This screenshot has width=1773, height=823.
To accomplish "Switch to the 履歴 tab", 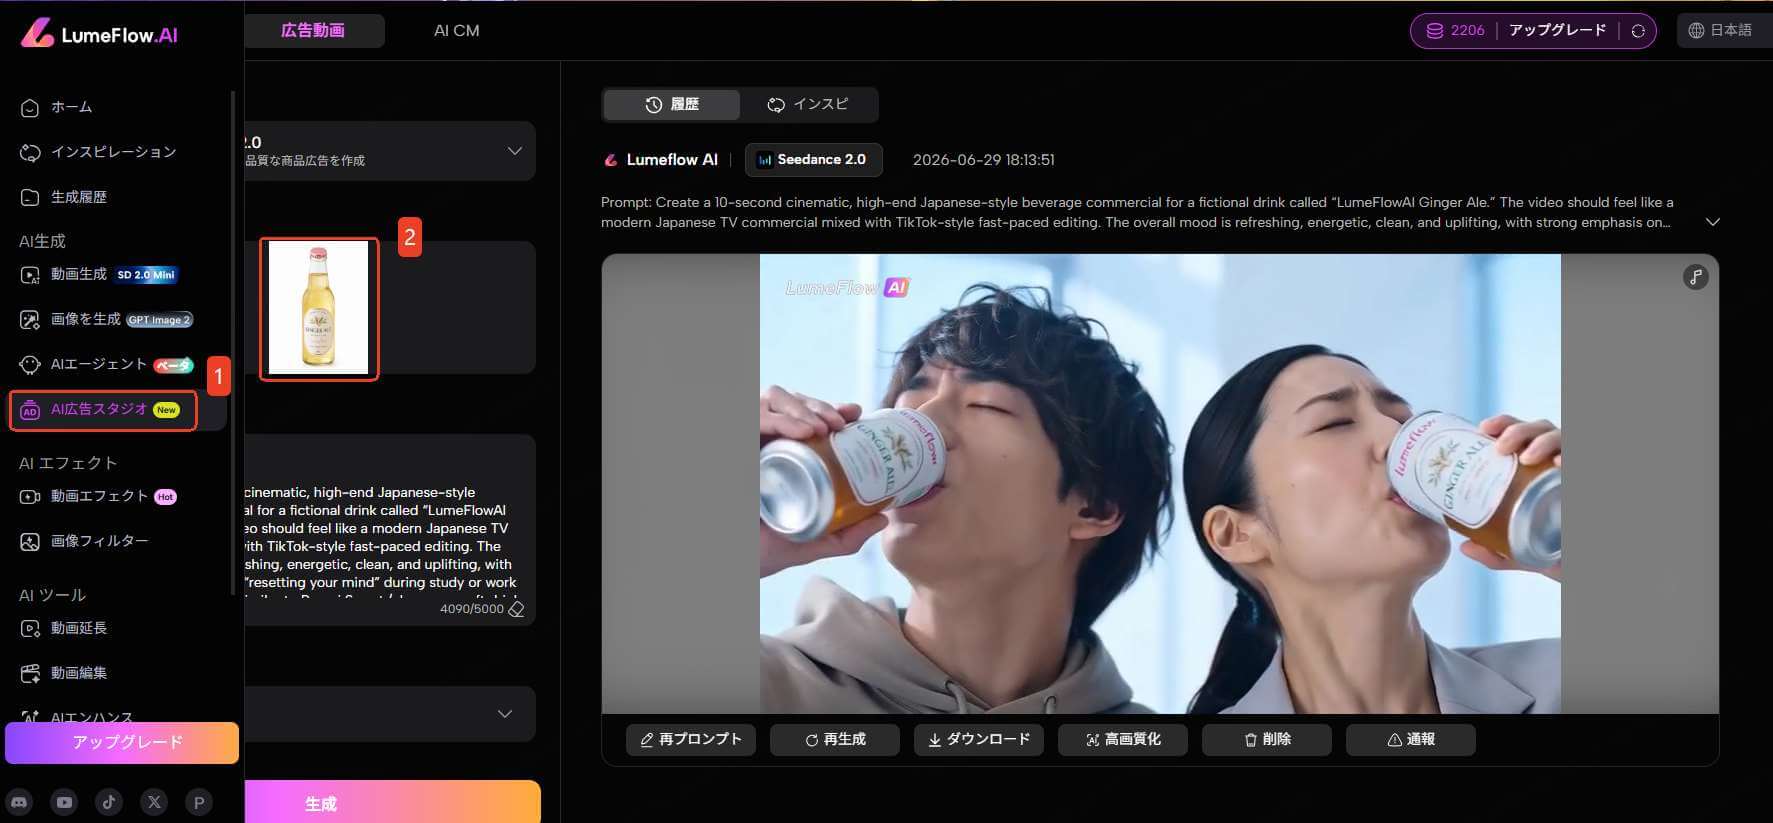I will [672, 104].
